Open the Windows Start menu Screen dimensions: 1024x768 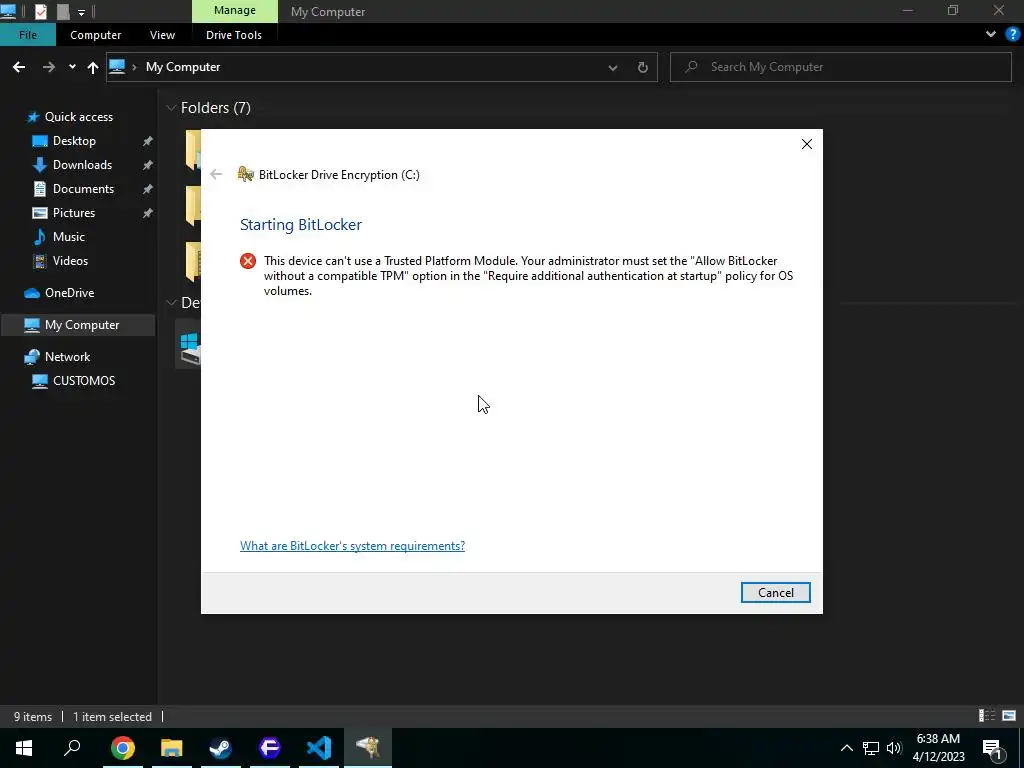pos(24,748)
